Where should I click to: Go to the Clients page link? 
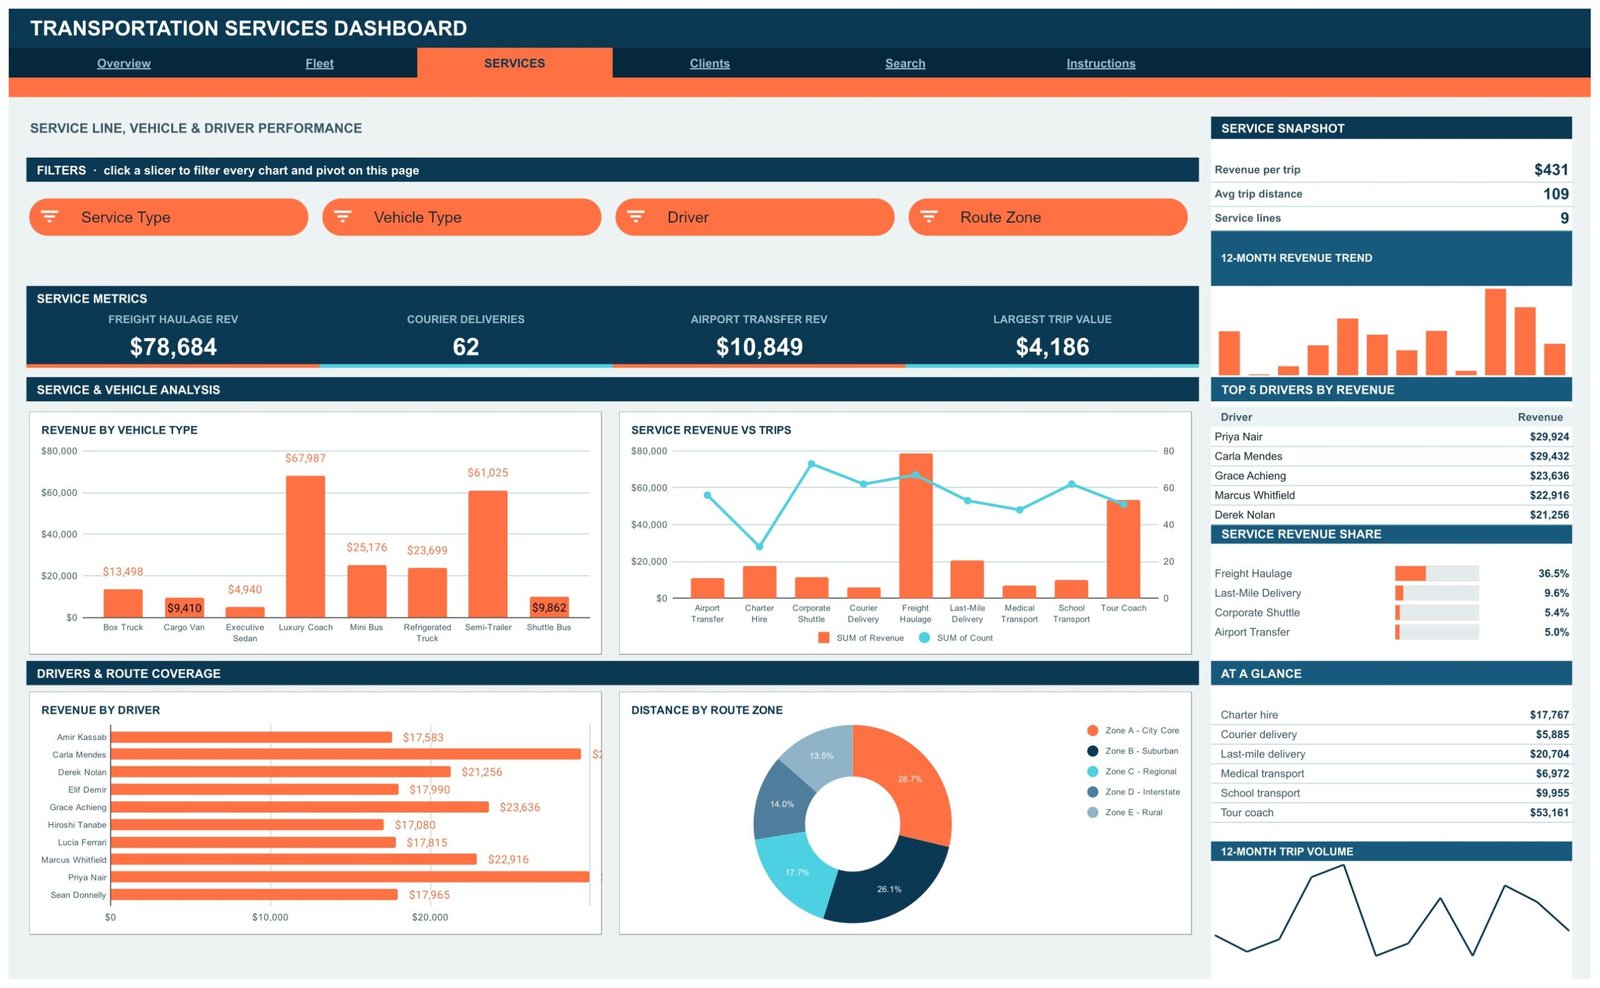710,63
